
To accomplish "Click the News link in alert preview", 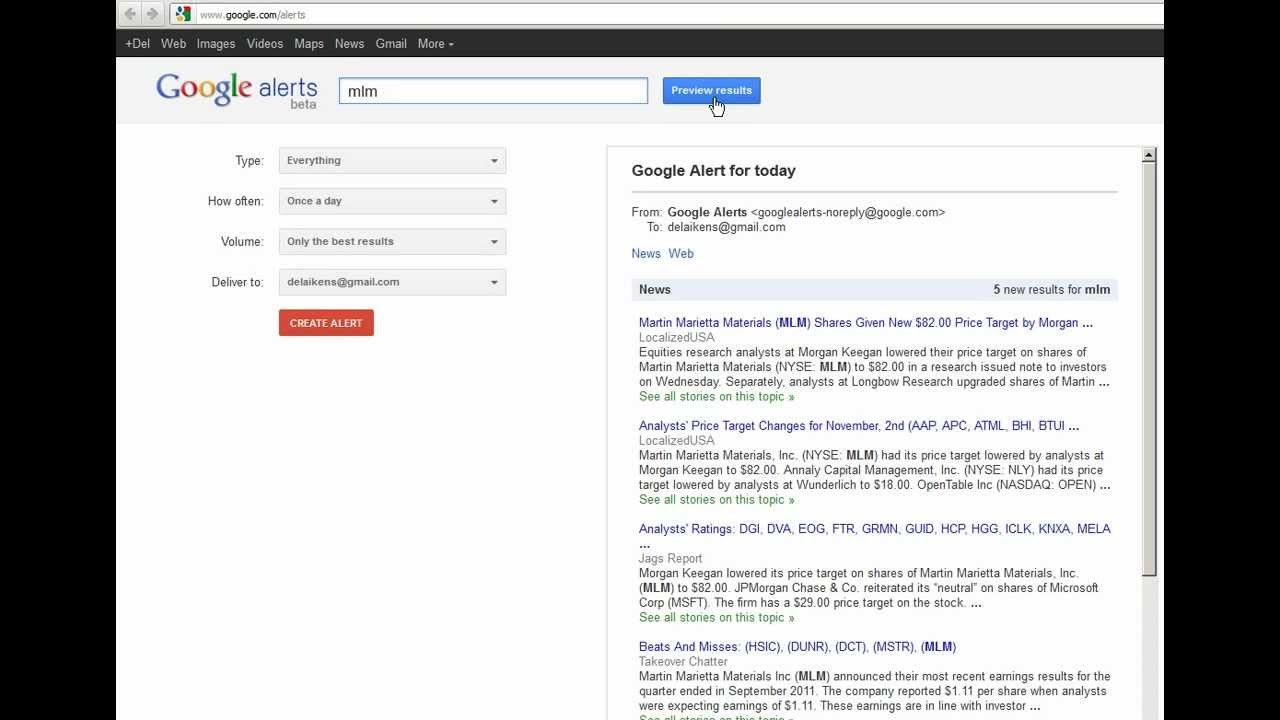I will pos(646,254).
